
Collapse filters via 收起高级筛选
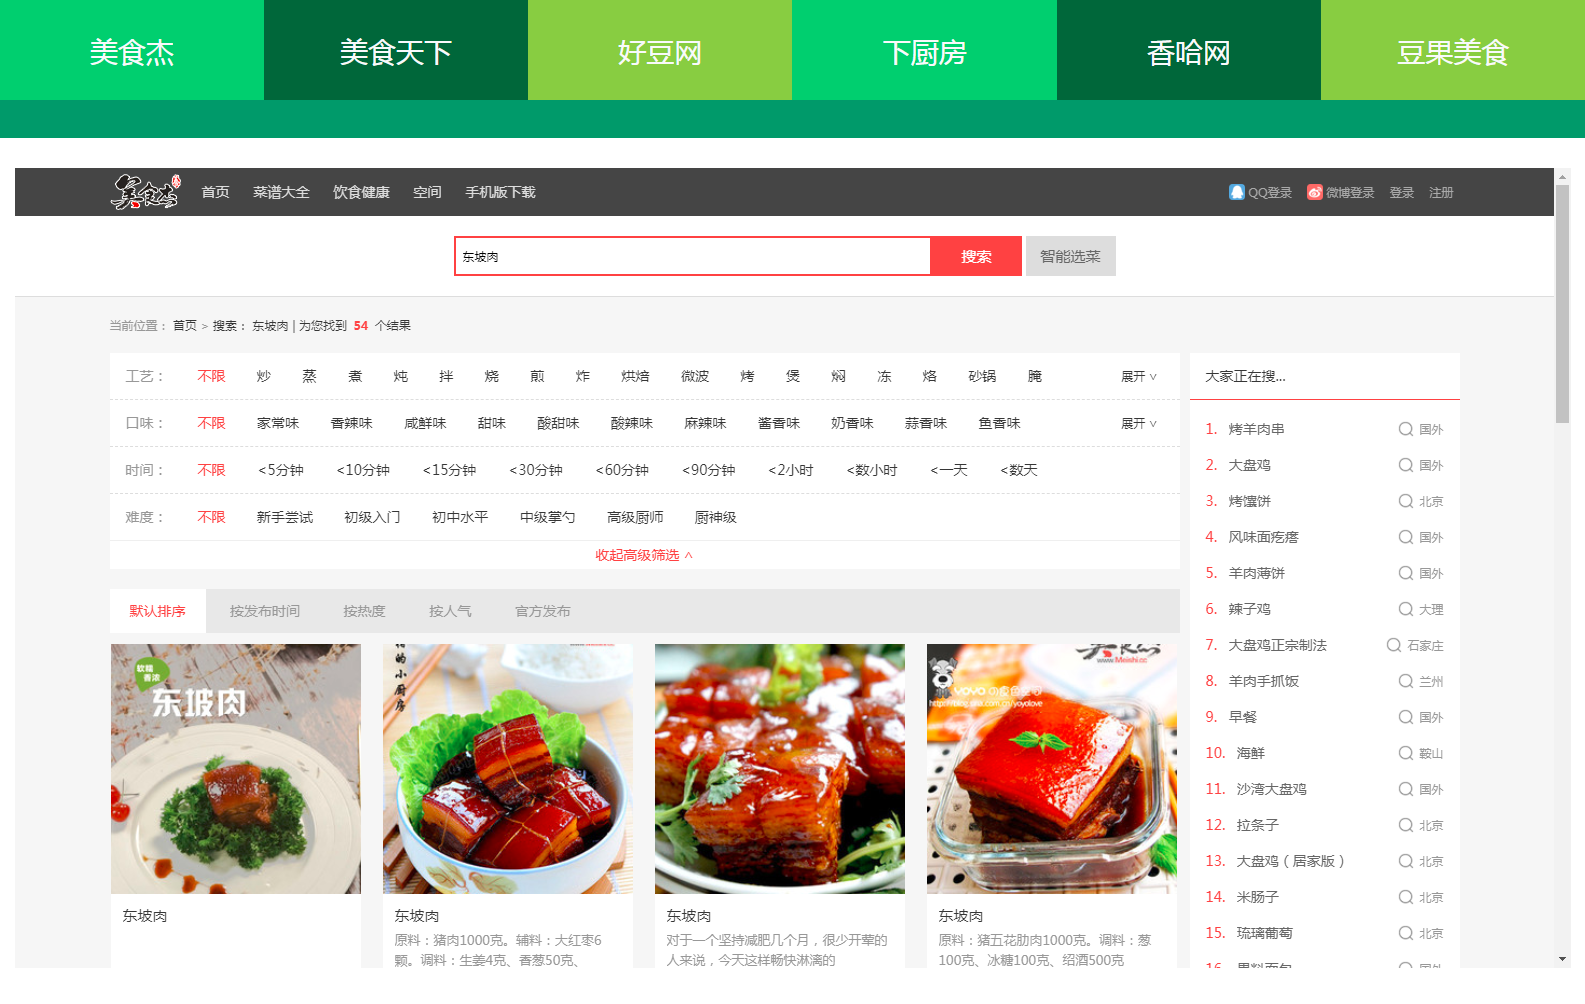coord(644,555)
